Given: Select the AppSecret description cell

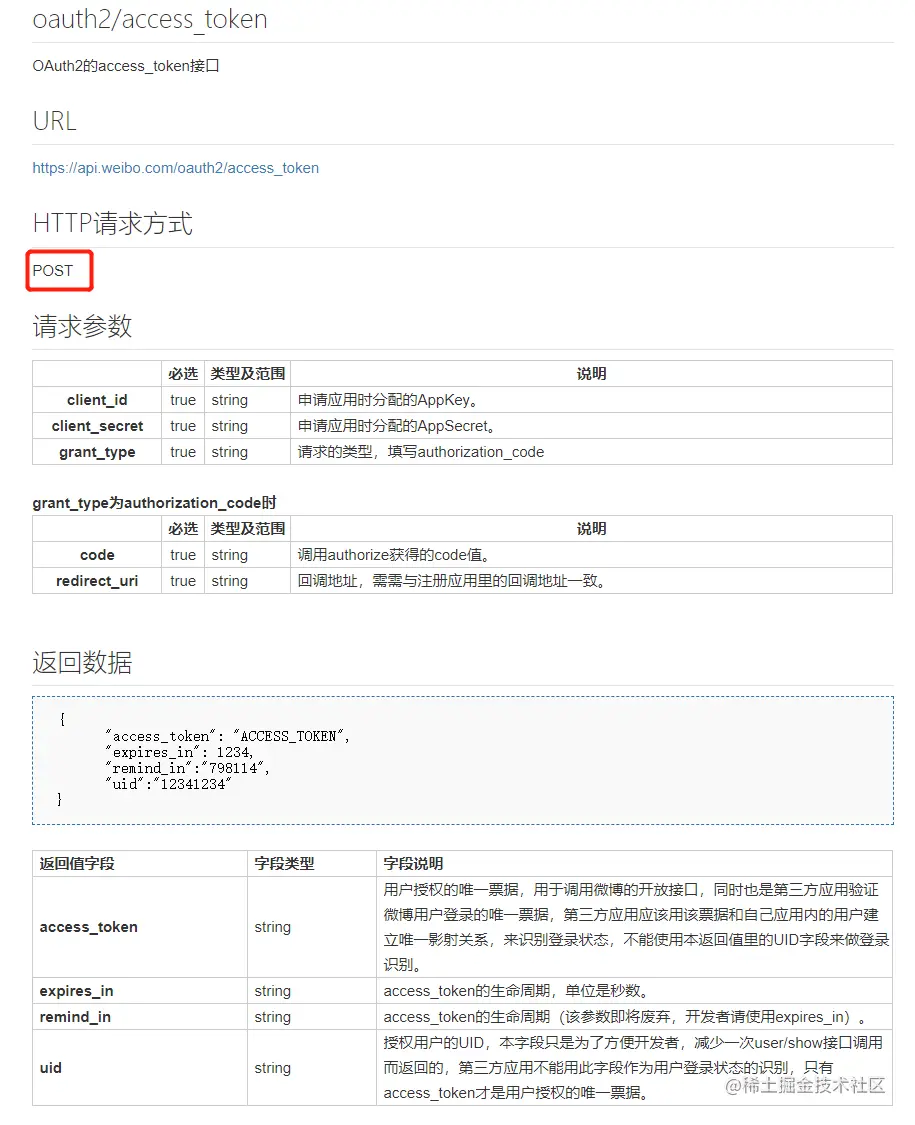Looking at the screenshot, I should 591,425.
